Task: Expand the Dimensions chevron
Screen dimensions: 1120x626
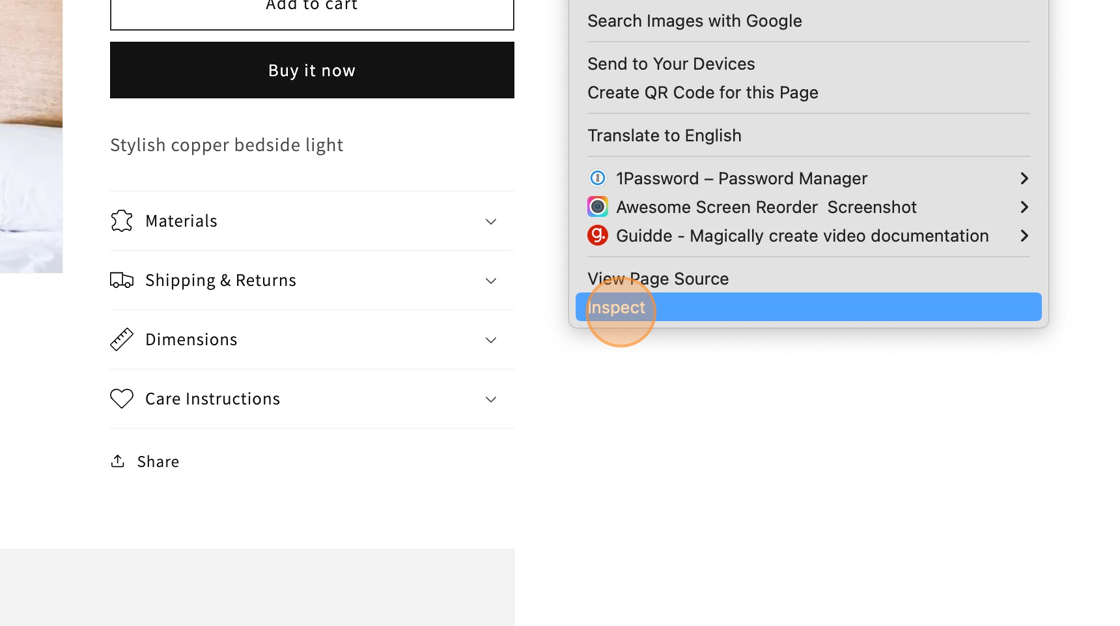Action: [491, 340]
